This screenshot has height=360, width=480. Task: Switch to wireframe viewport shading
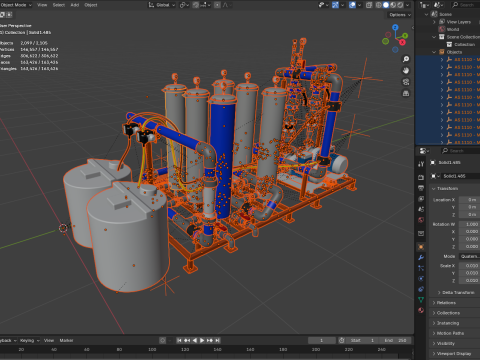pyautogui.click(x=379, y=5)
